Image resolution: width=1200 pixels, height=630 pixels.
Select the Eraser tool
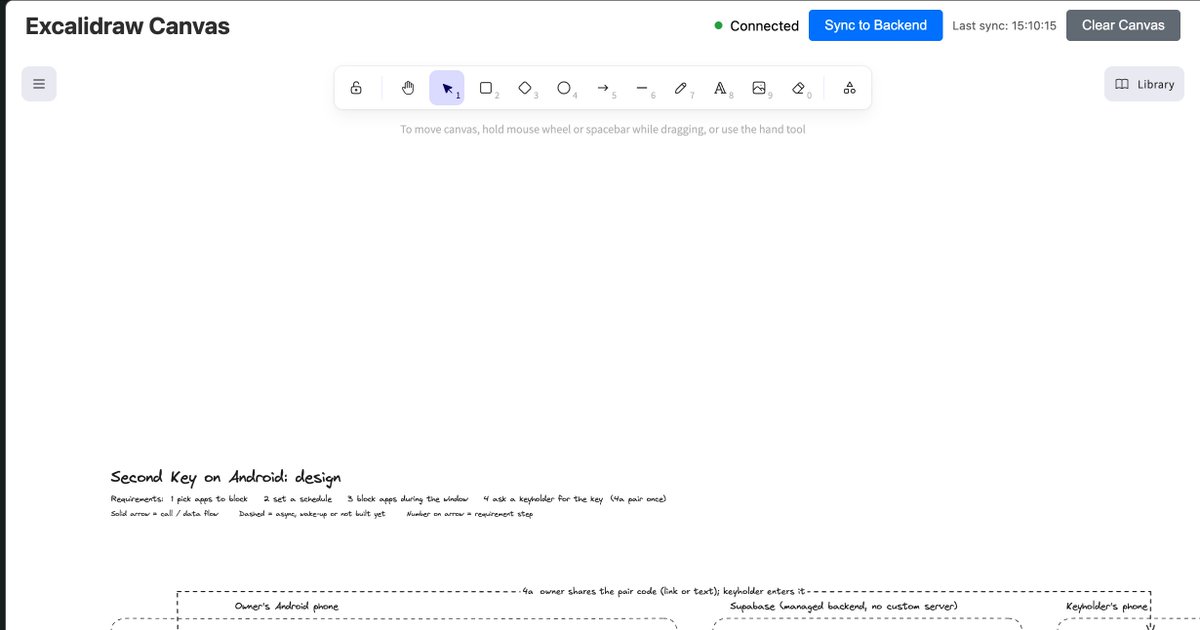click(x=798, y=88)
